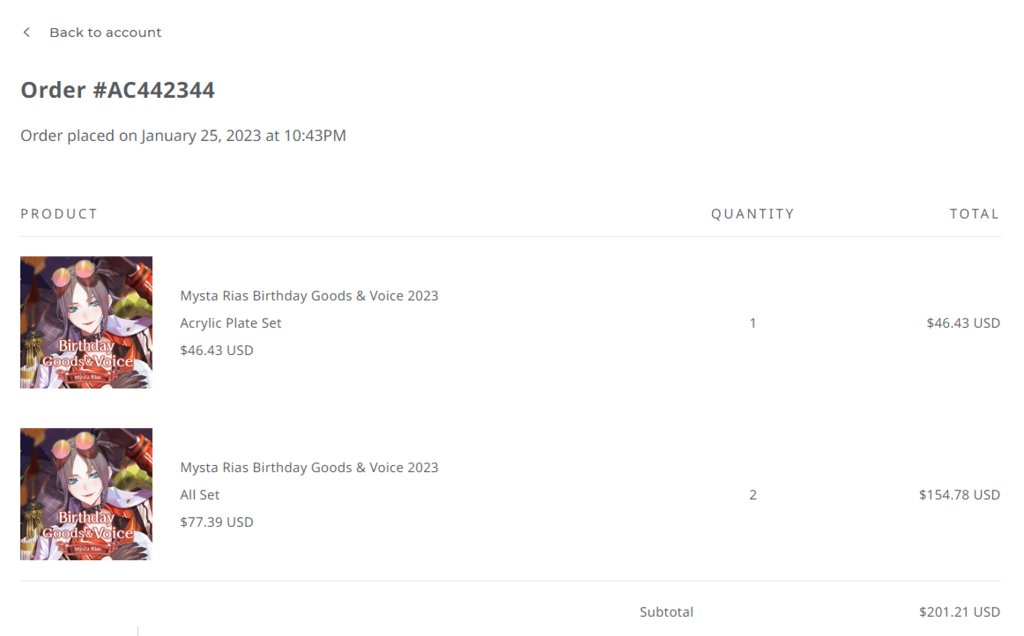The width and height of the screenshot is (1024, 636).
Task: Click the order placed date text
Action: pos(183,136)
